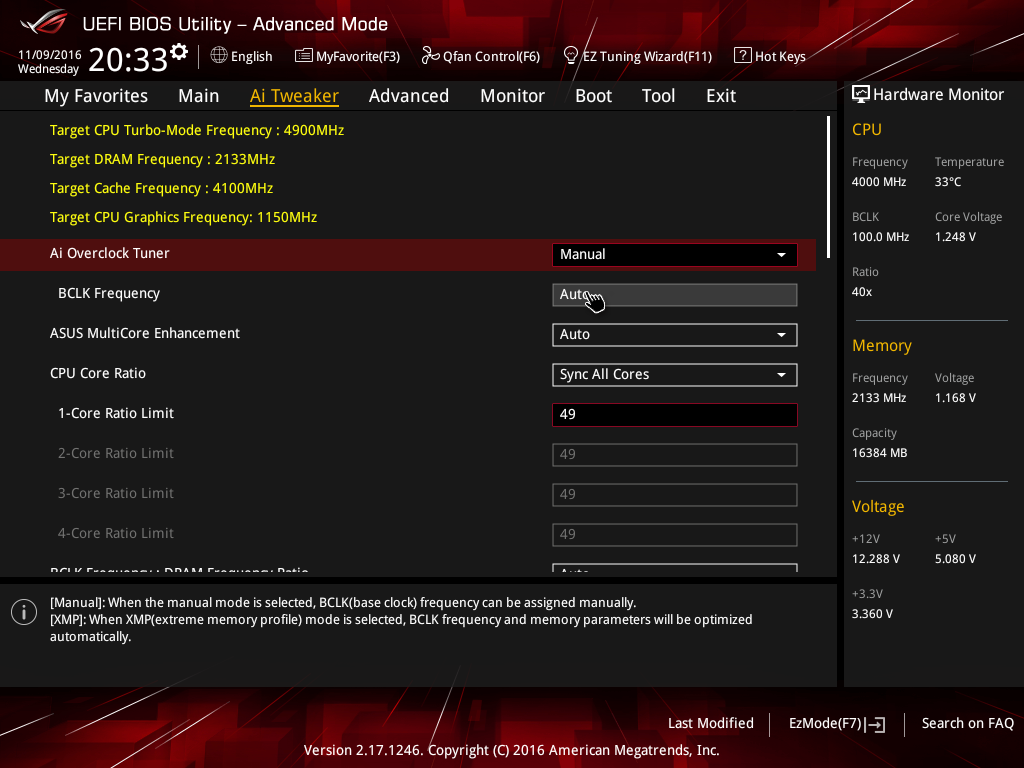The image size is (1024, 768).
Task: Click the Qfan Control fan icon
Action: coord(430,56)
